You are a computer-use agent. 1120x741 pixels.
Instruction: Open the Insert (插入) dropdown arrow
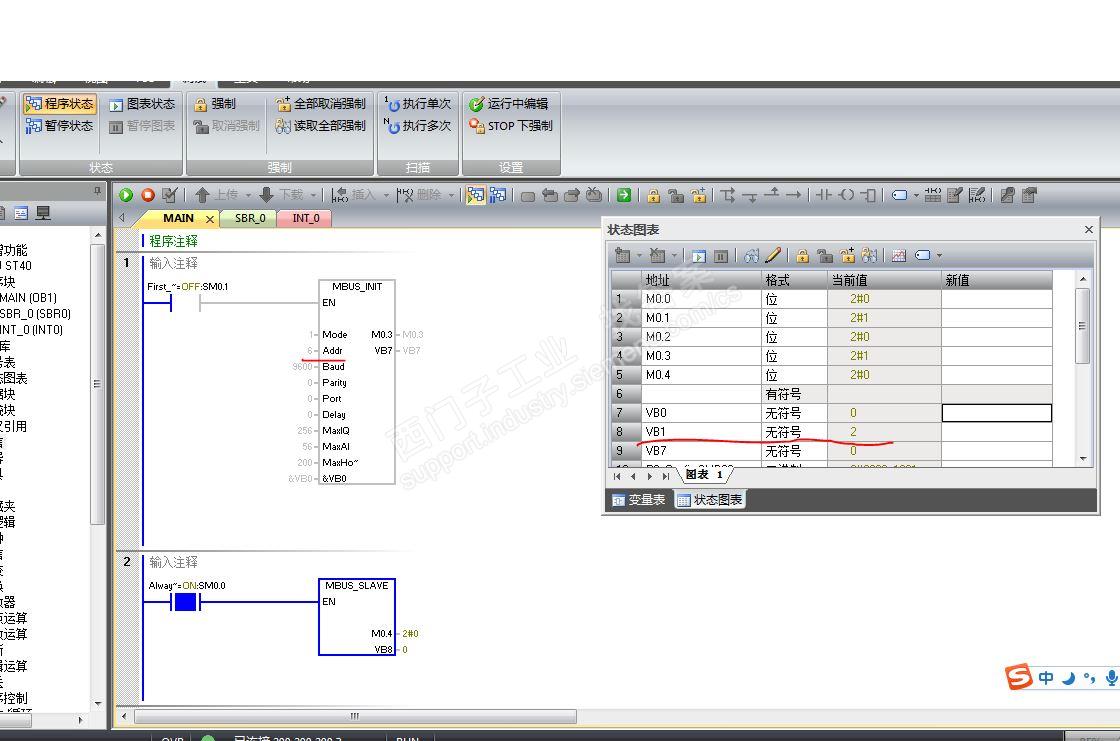coord(386,195)
